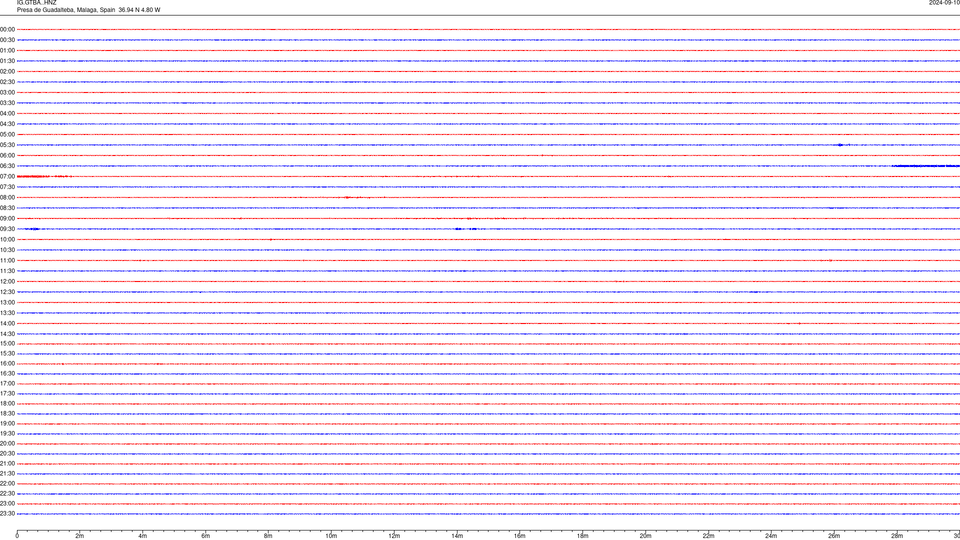This screenshot has width=960, height=540.
Task: Click the 16m axis tick label
Action: click(x=520, y=536)
